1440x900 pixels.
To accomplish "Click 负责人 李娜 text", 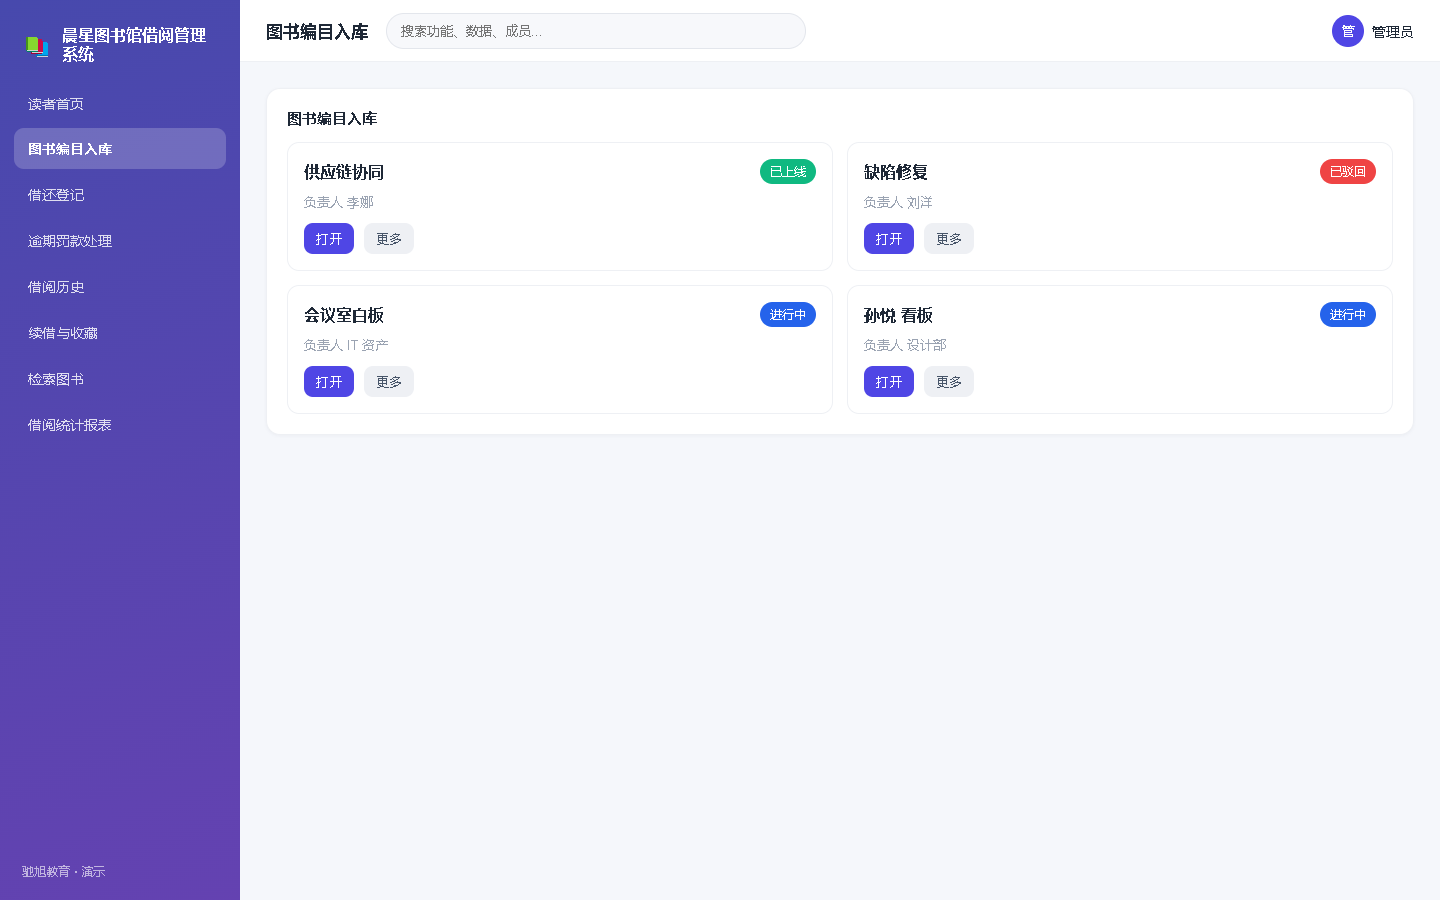I will [x=339, y=202].
